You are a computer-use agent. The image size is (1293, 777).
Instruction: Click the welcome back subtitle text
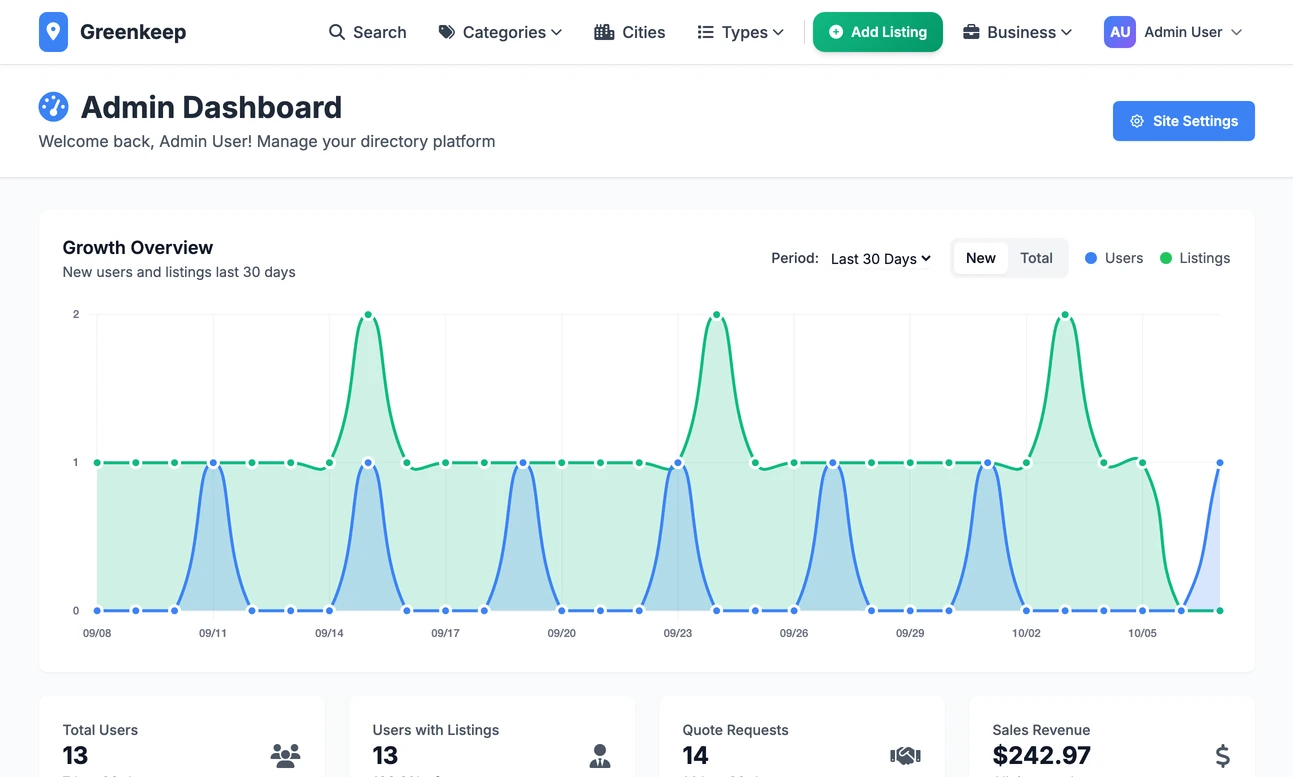coord(267,142)
